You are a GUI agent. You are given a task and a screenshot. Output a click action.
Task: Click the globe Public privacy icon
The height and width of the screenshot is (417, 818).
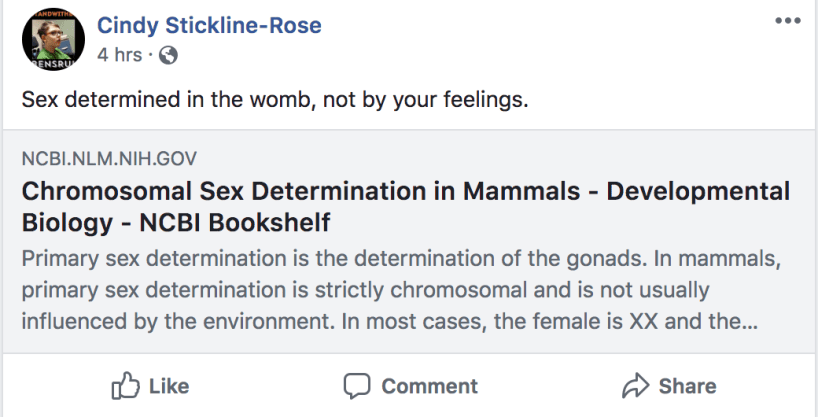pos(168,56)
